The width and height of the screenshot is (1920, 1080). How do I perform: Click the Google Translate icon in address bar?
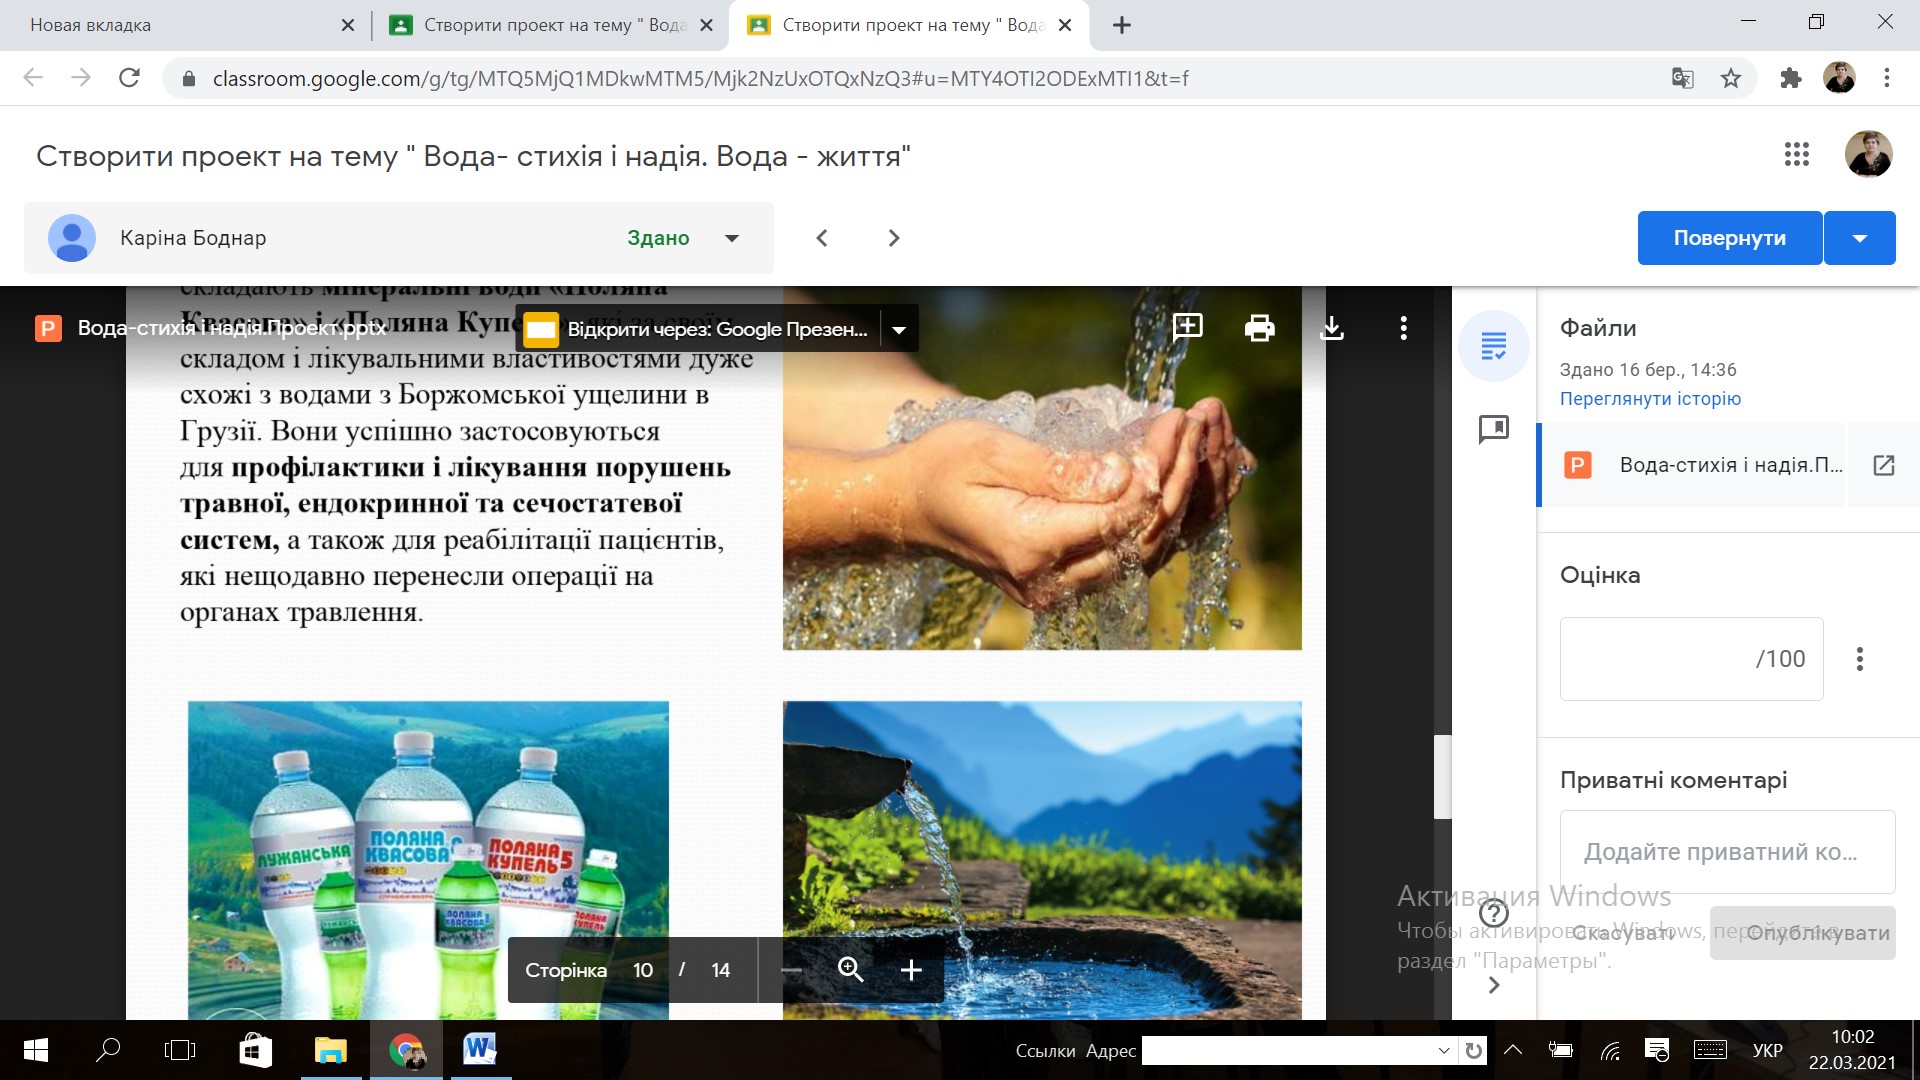(x=1683, y=78)
